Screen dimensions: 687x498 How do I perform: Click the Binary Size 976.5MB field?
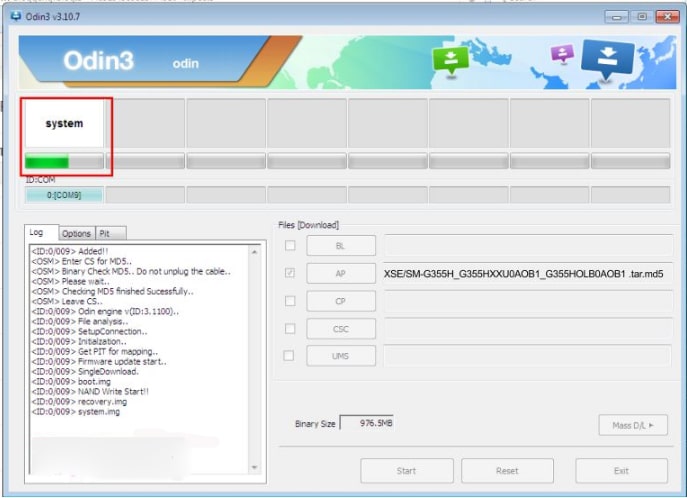[367, 423]
